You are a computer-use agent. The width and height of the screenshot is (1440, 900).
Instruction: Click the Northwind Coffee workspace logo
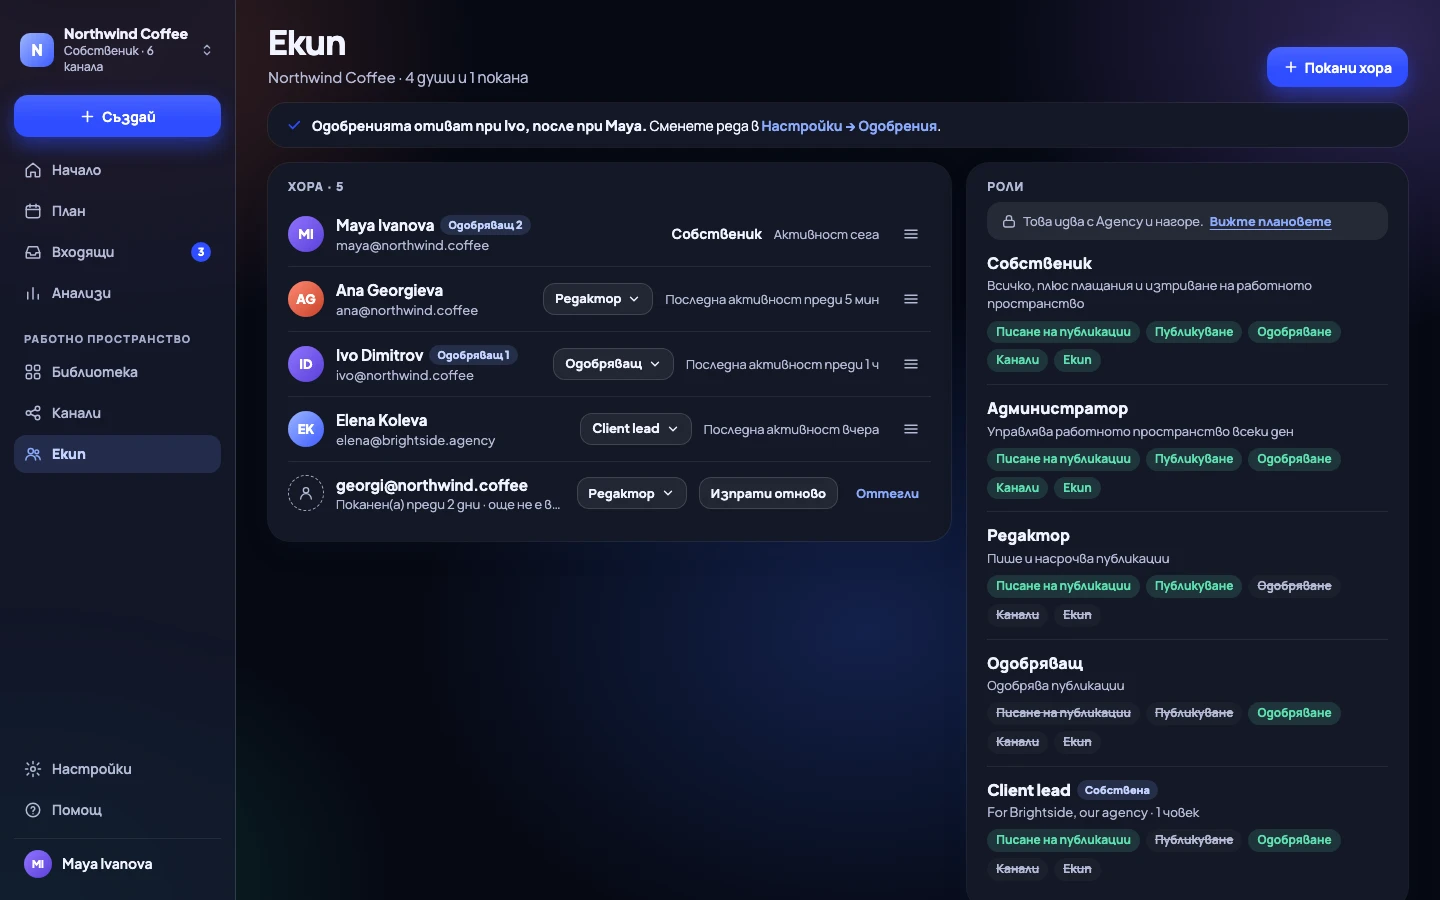37,50
